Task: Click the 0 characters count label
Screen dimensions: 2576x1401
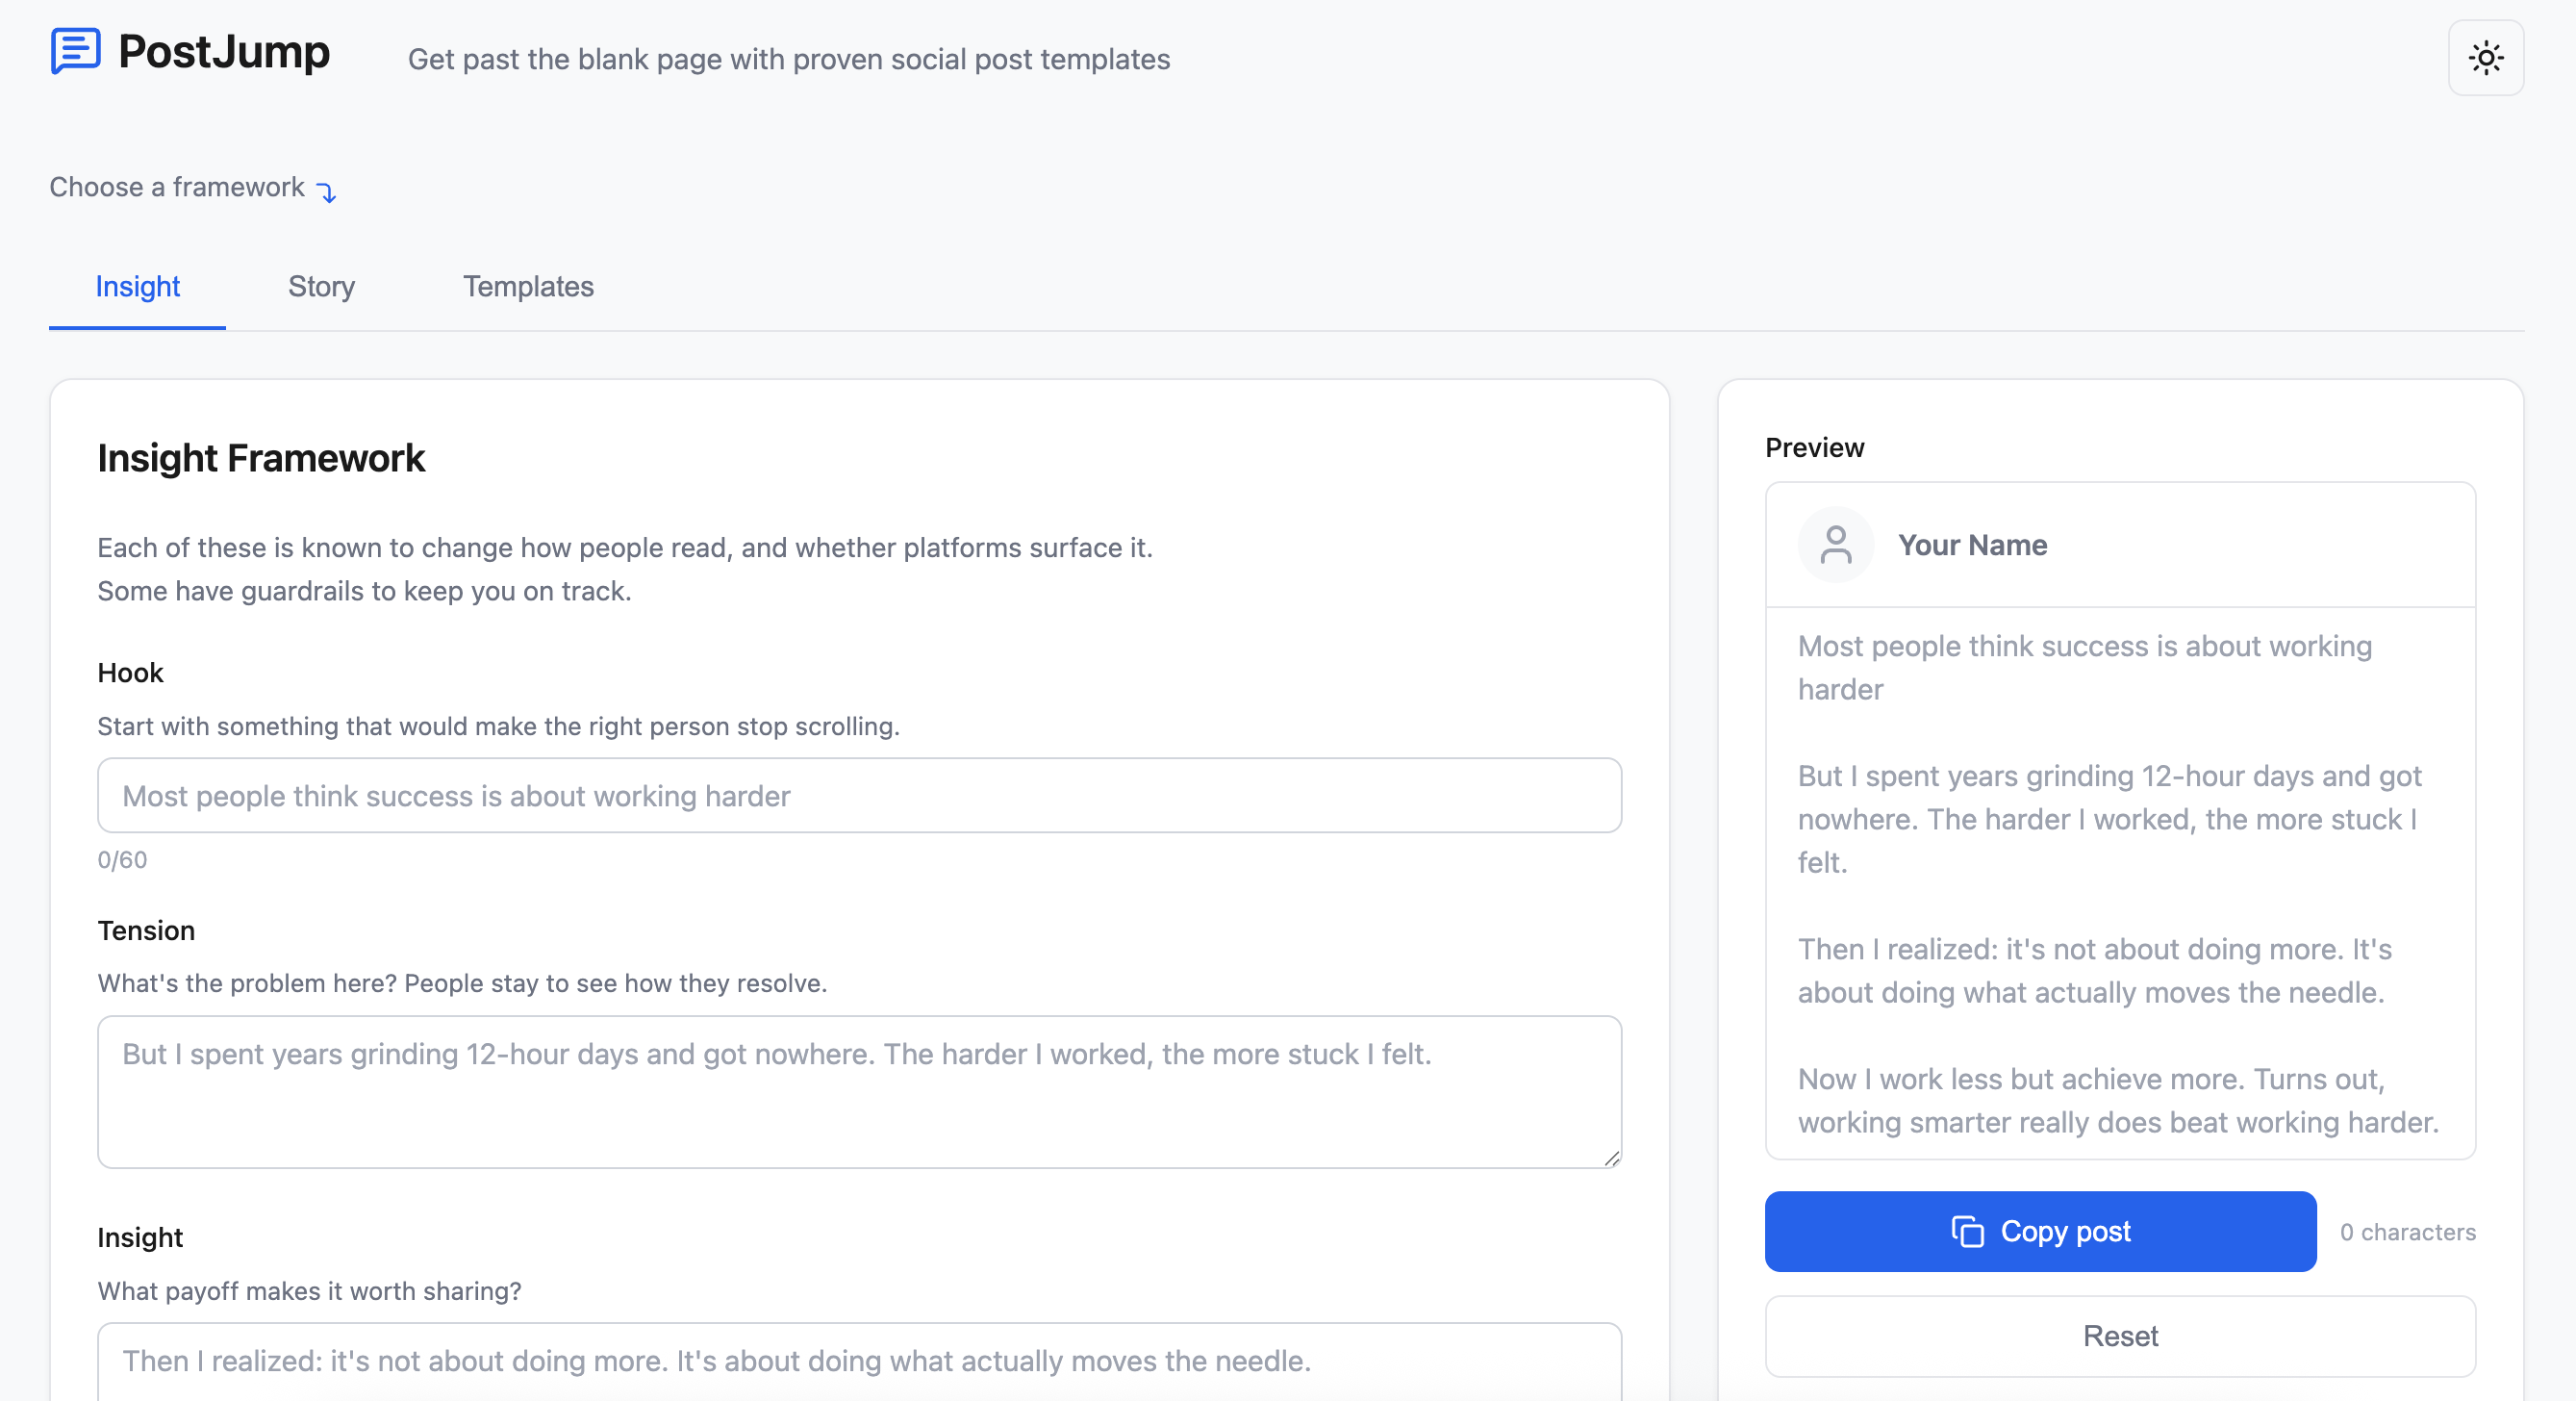Action: tap(2407, 1232)
